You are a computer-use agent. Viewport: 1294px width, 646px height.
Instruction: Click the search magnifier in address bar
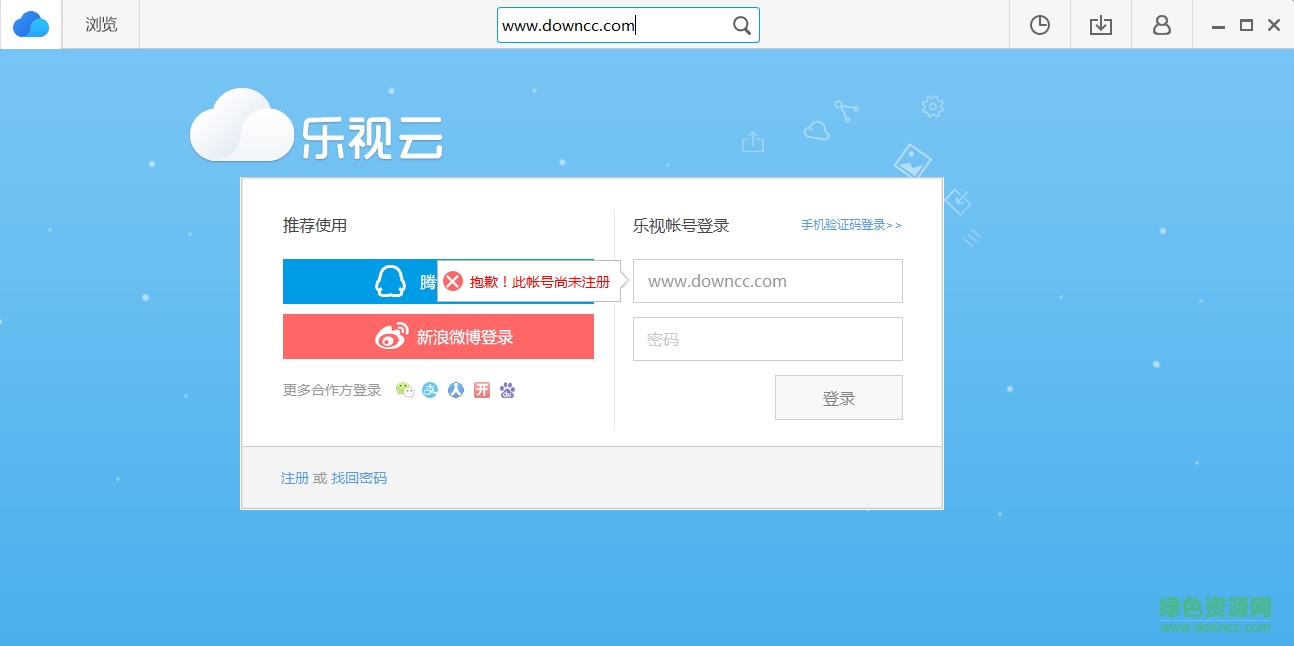tap(741, 24)
